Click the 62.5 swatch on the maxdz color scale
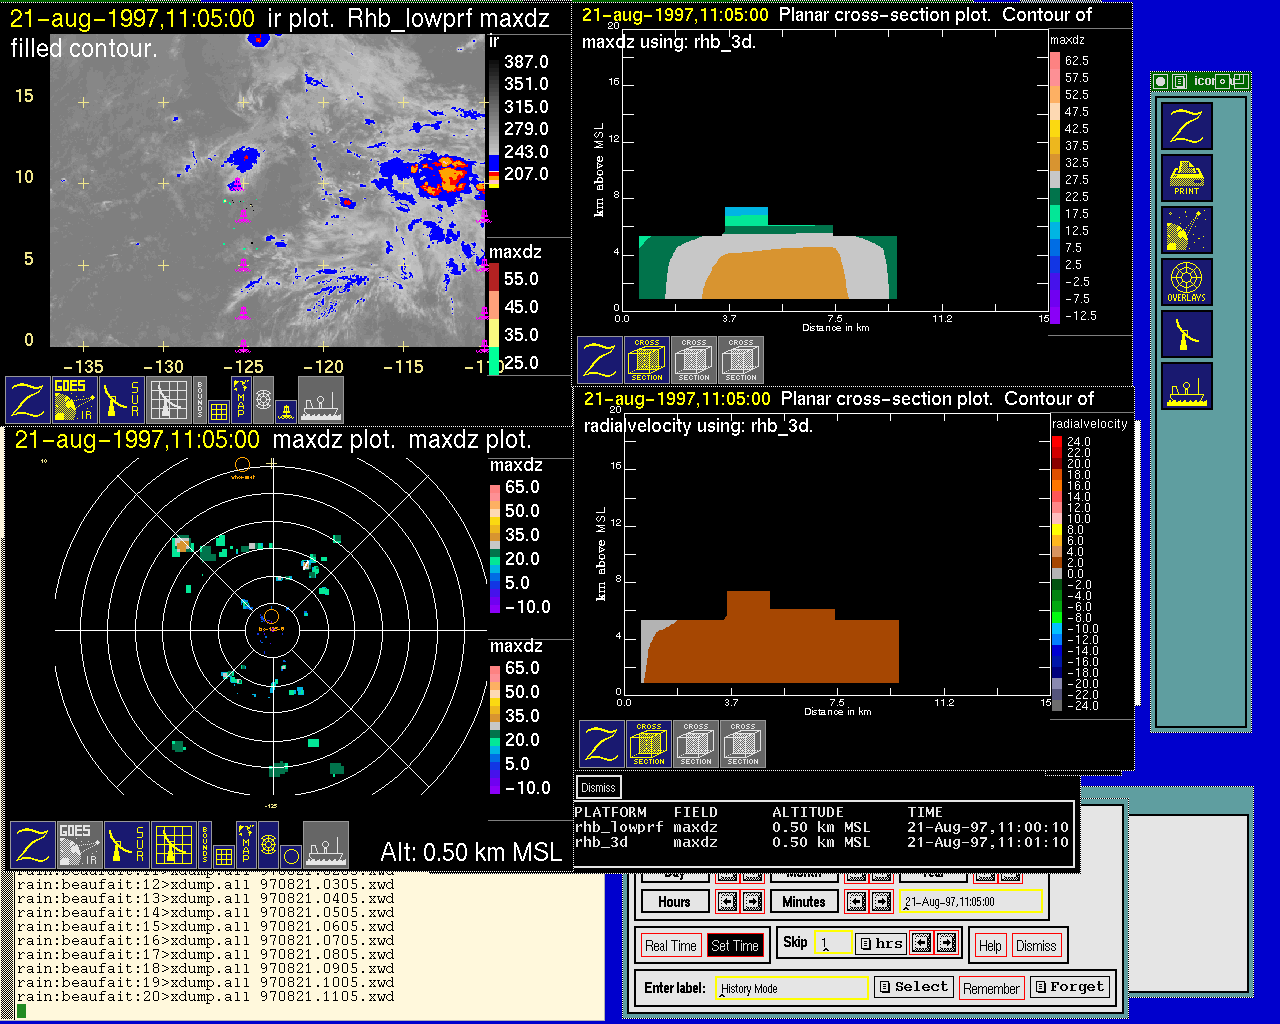Screen dimensions: 1280x1024 coord(1055,61)
